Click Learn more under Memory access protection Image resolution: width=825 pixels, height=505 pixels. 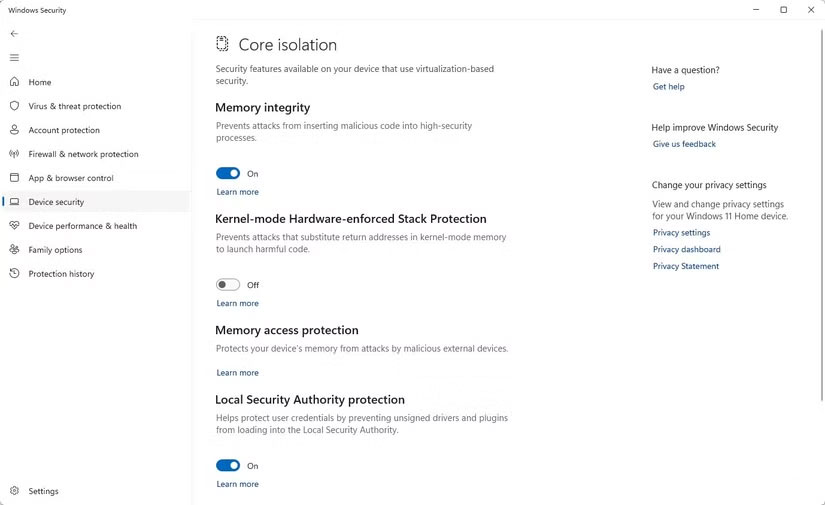237,373
